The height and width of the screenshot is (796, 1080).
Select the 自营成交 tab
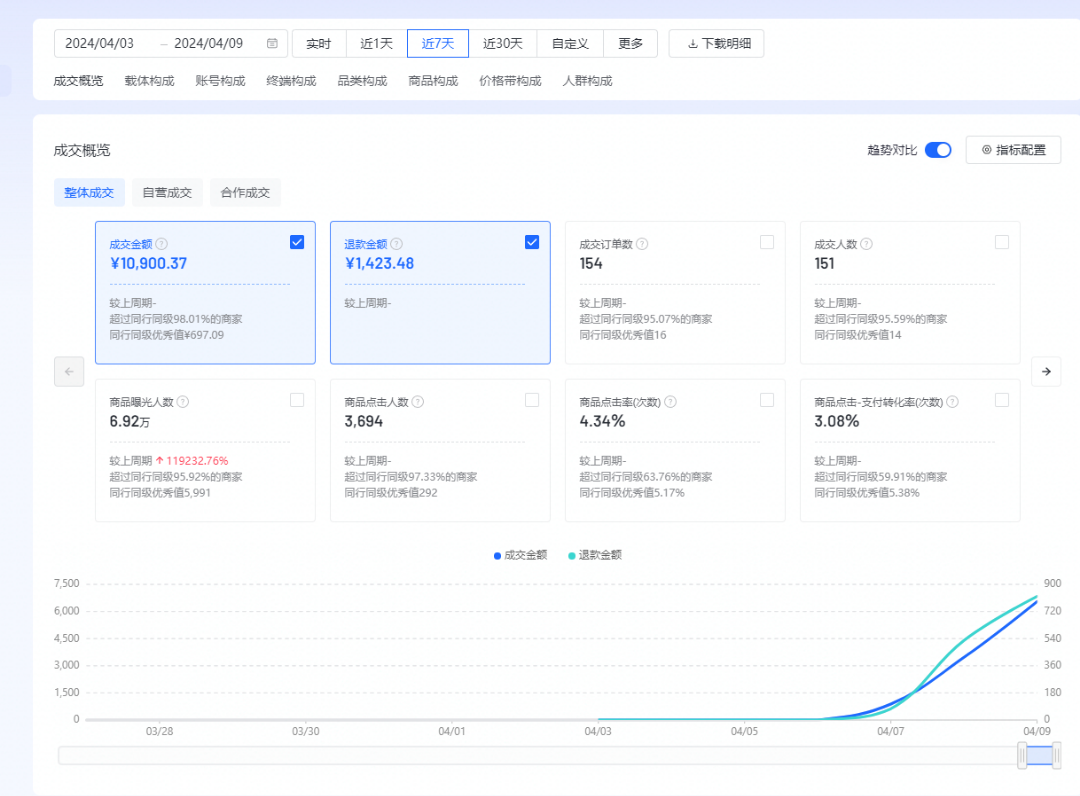167,193
